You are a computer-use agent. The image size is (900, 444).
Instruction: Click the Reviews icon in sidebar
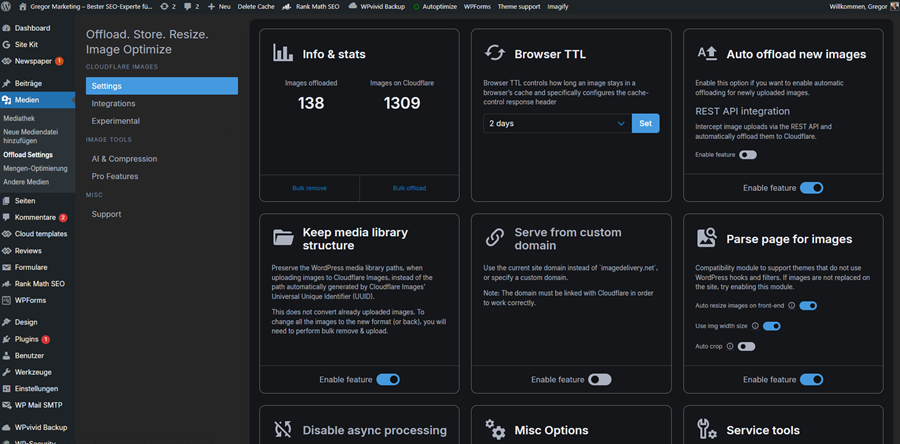pyautogui.click(x=6, y=251)
